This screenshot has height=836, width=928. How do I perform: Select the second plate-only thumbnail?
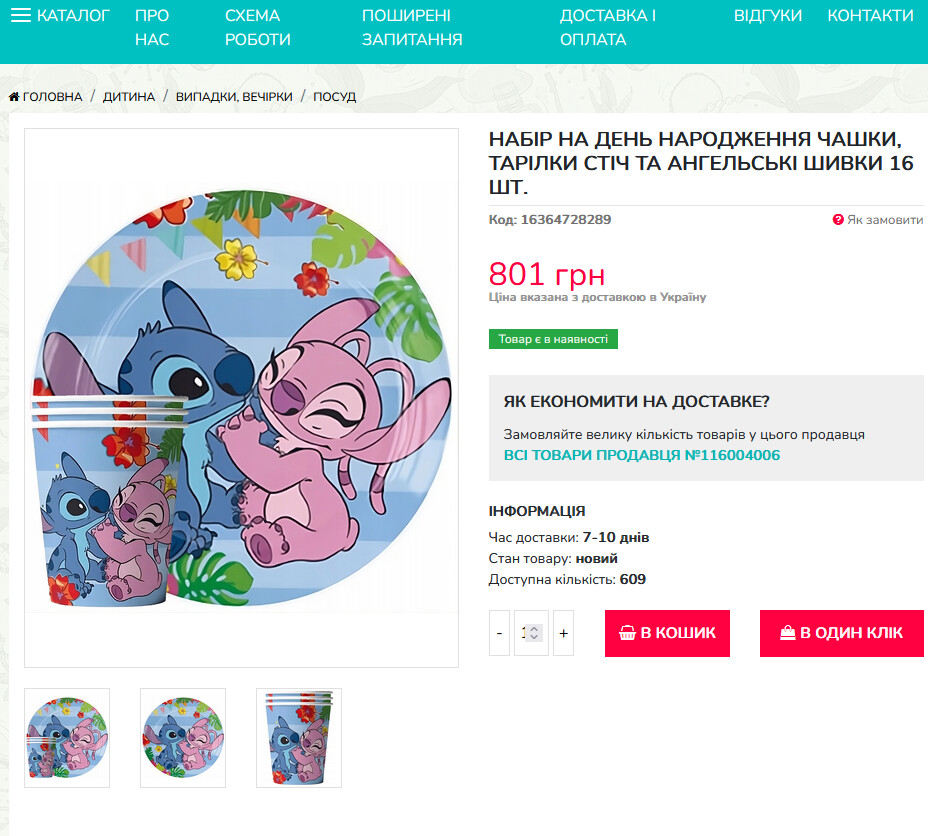(183, 738)
